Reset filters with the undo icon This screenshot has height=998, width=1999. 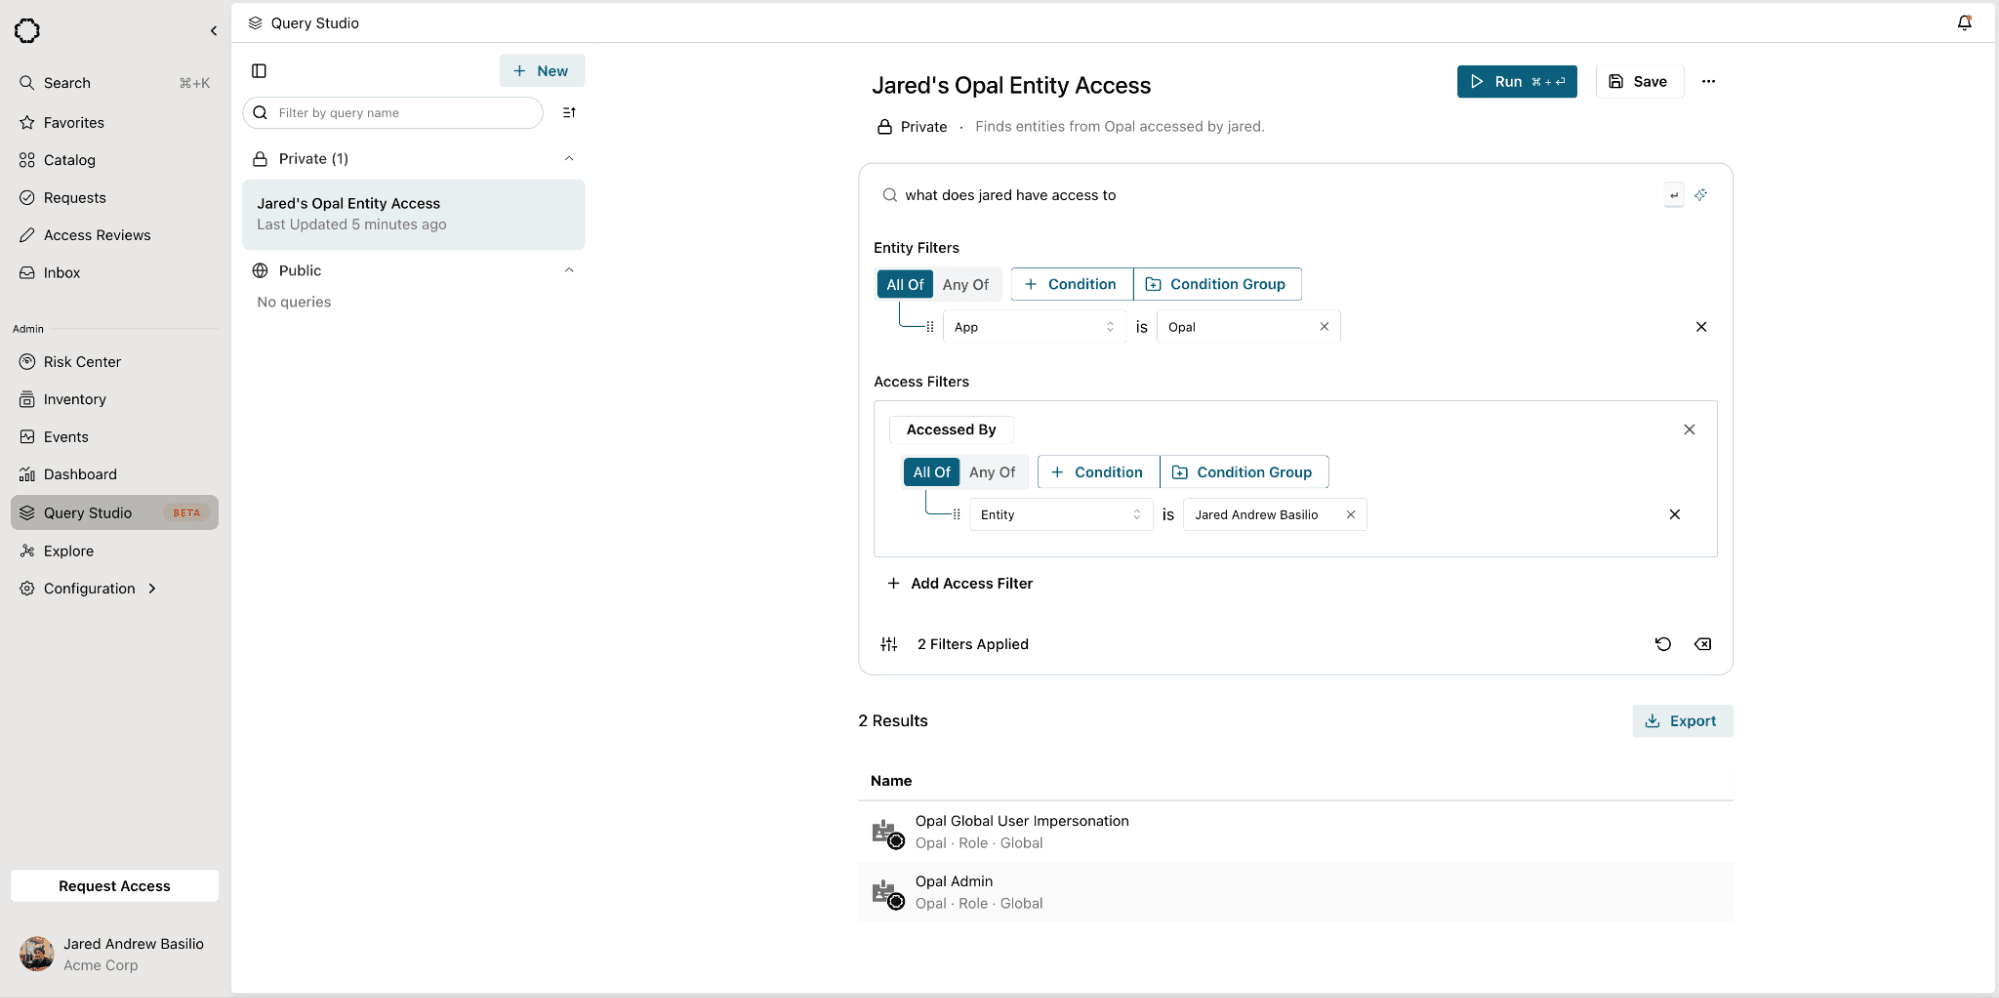[x=1663, y=644]
